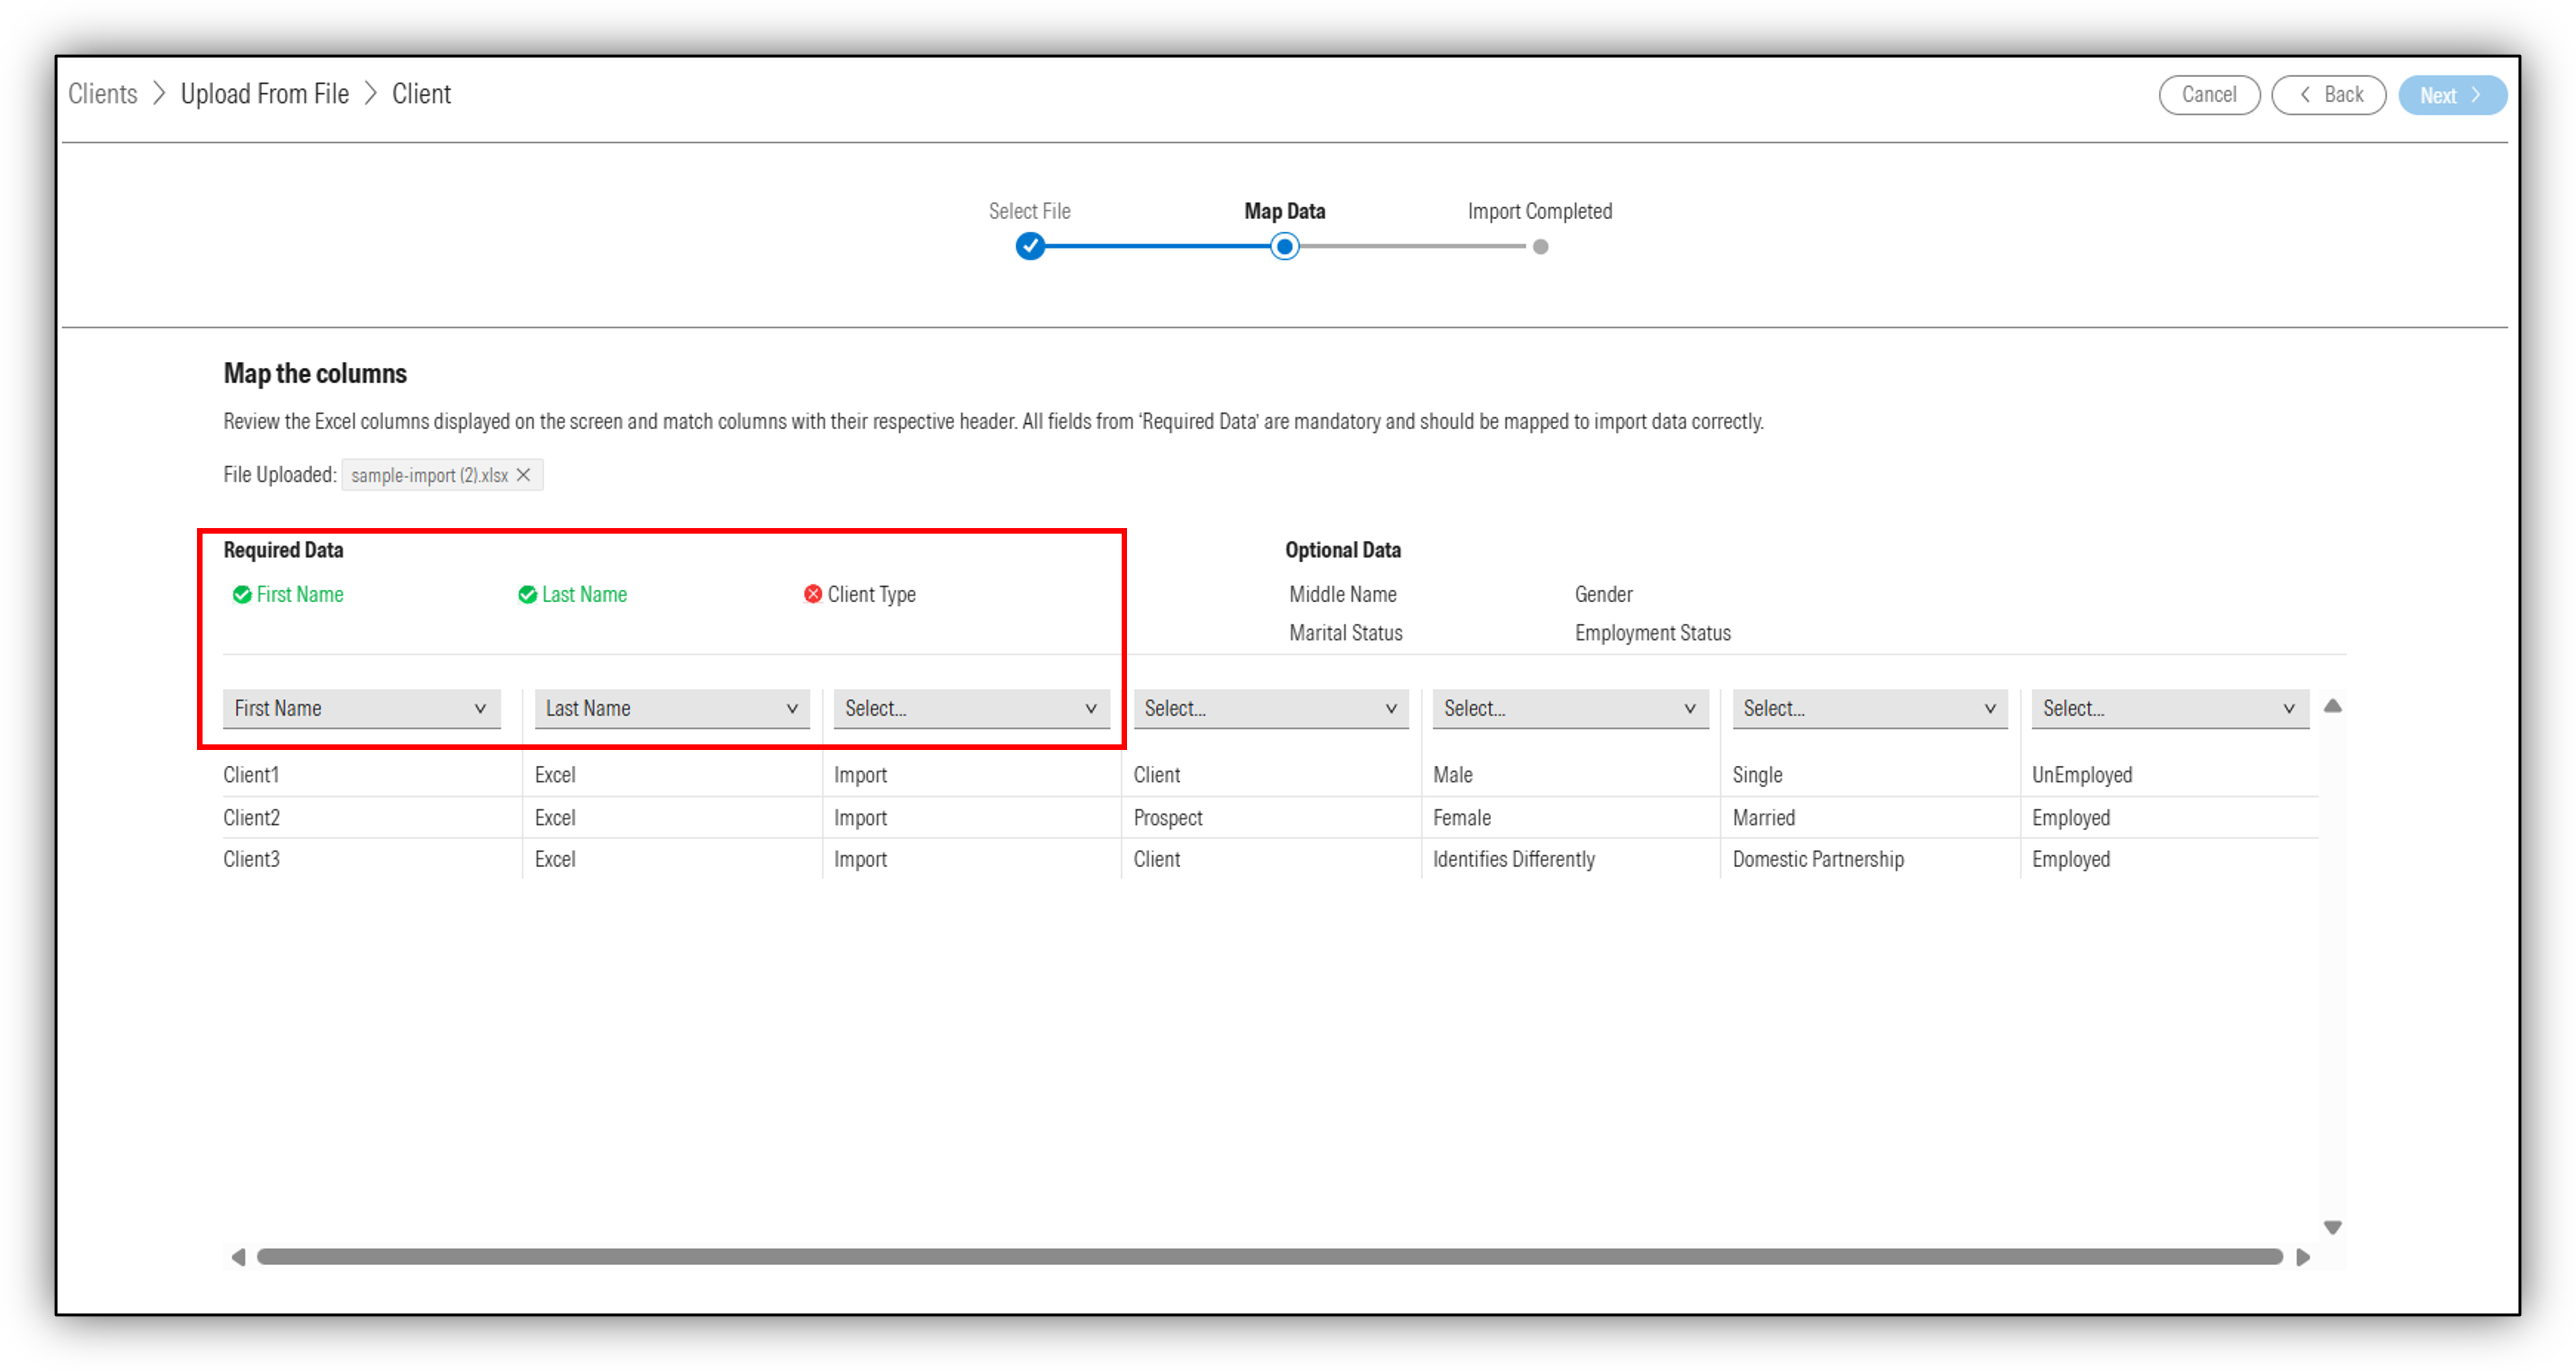Click the green check icon beside First Name
The height and width of the screenshot is (1371, 2576).
pos(242,595)
